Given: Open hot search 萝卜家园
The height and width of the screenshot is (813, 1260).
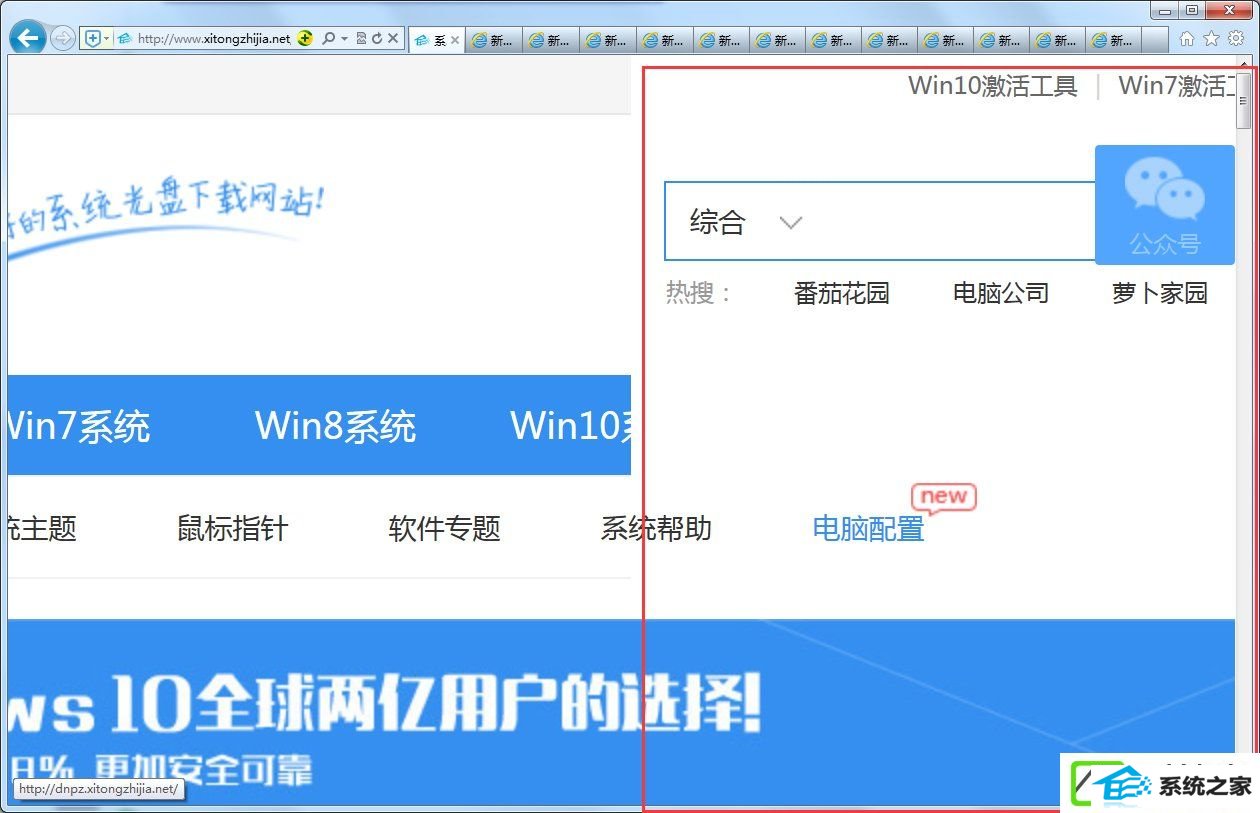Looking at the screenshot, I should tap(1160, 293).
